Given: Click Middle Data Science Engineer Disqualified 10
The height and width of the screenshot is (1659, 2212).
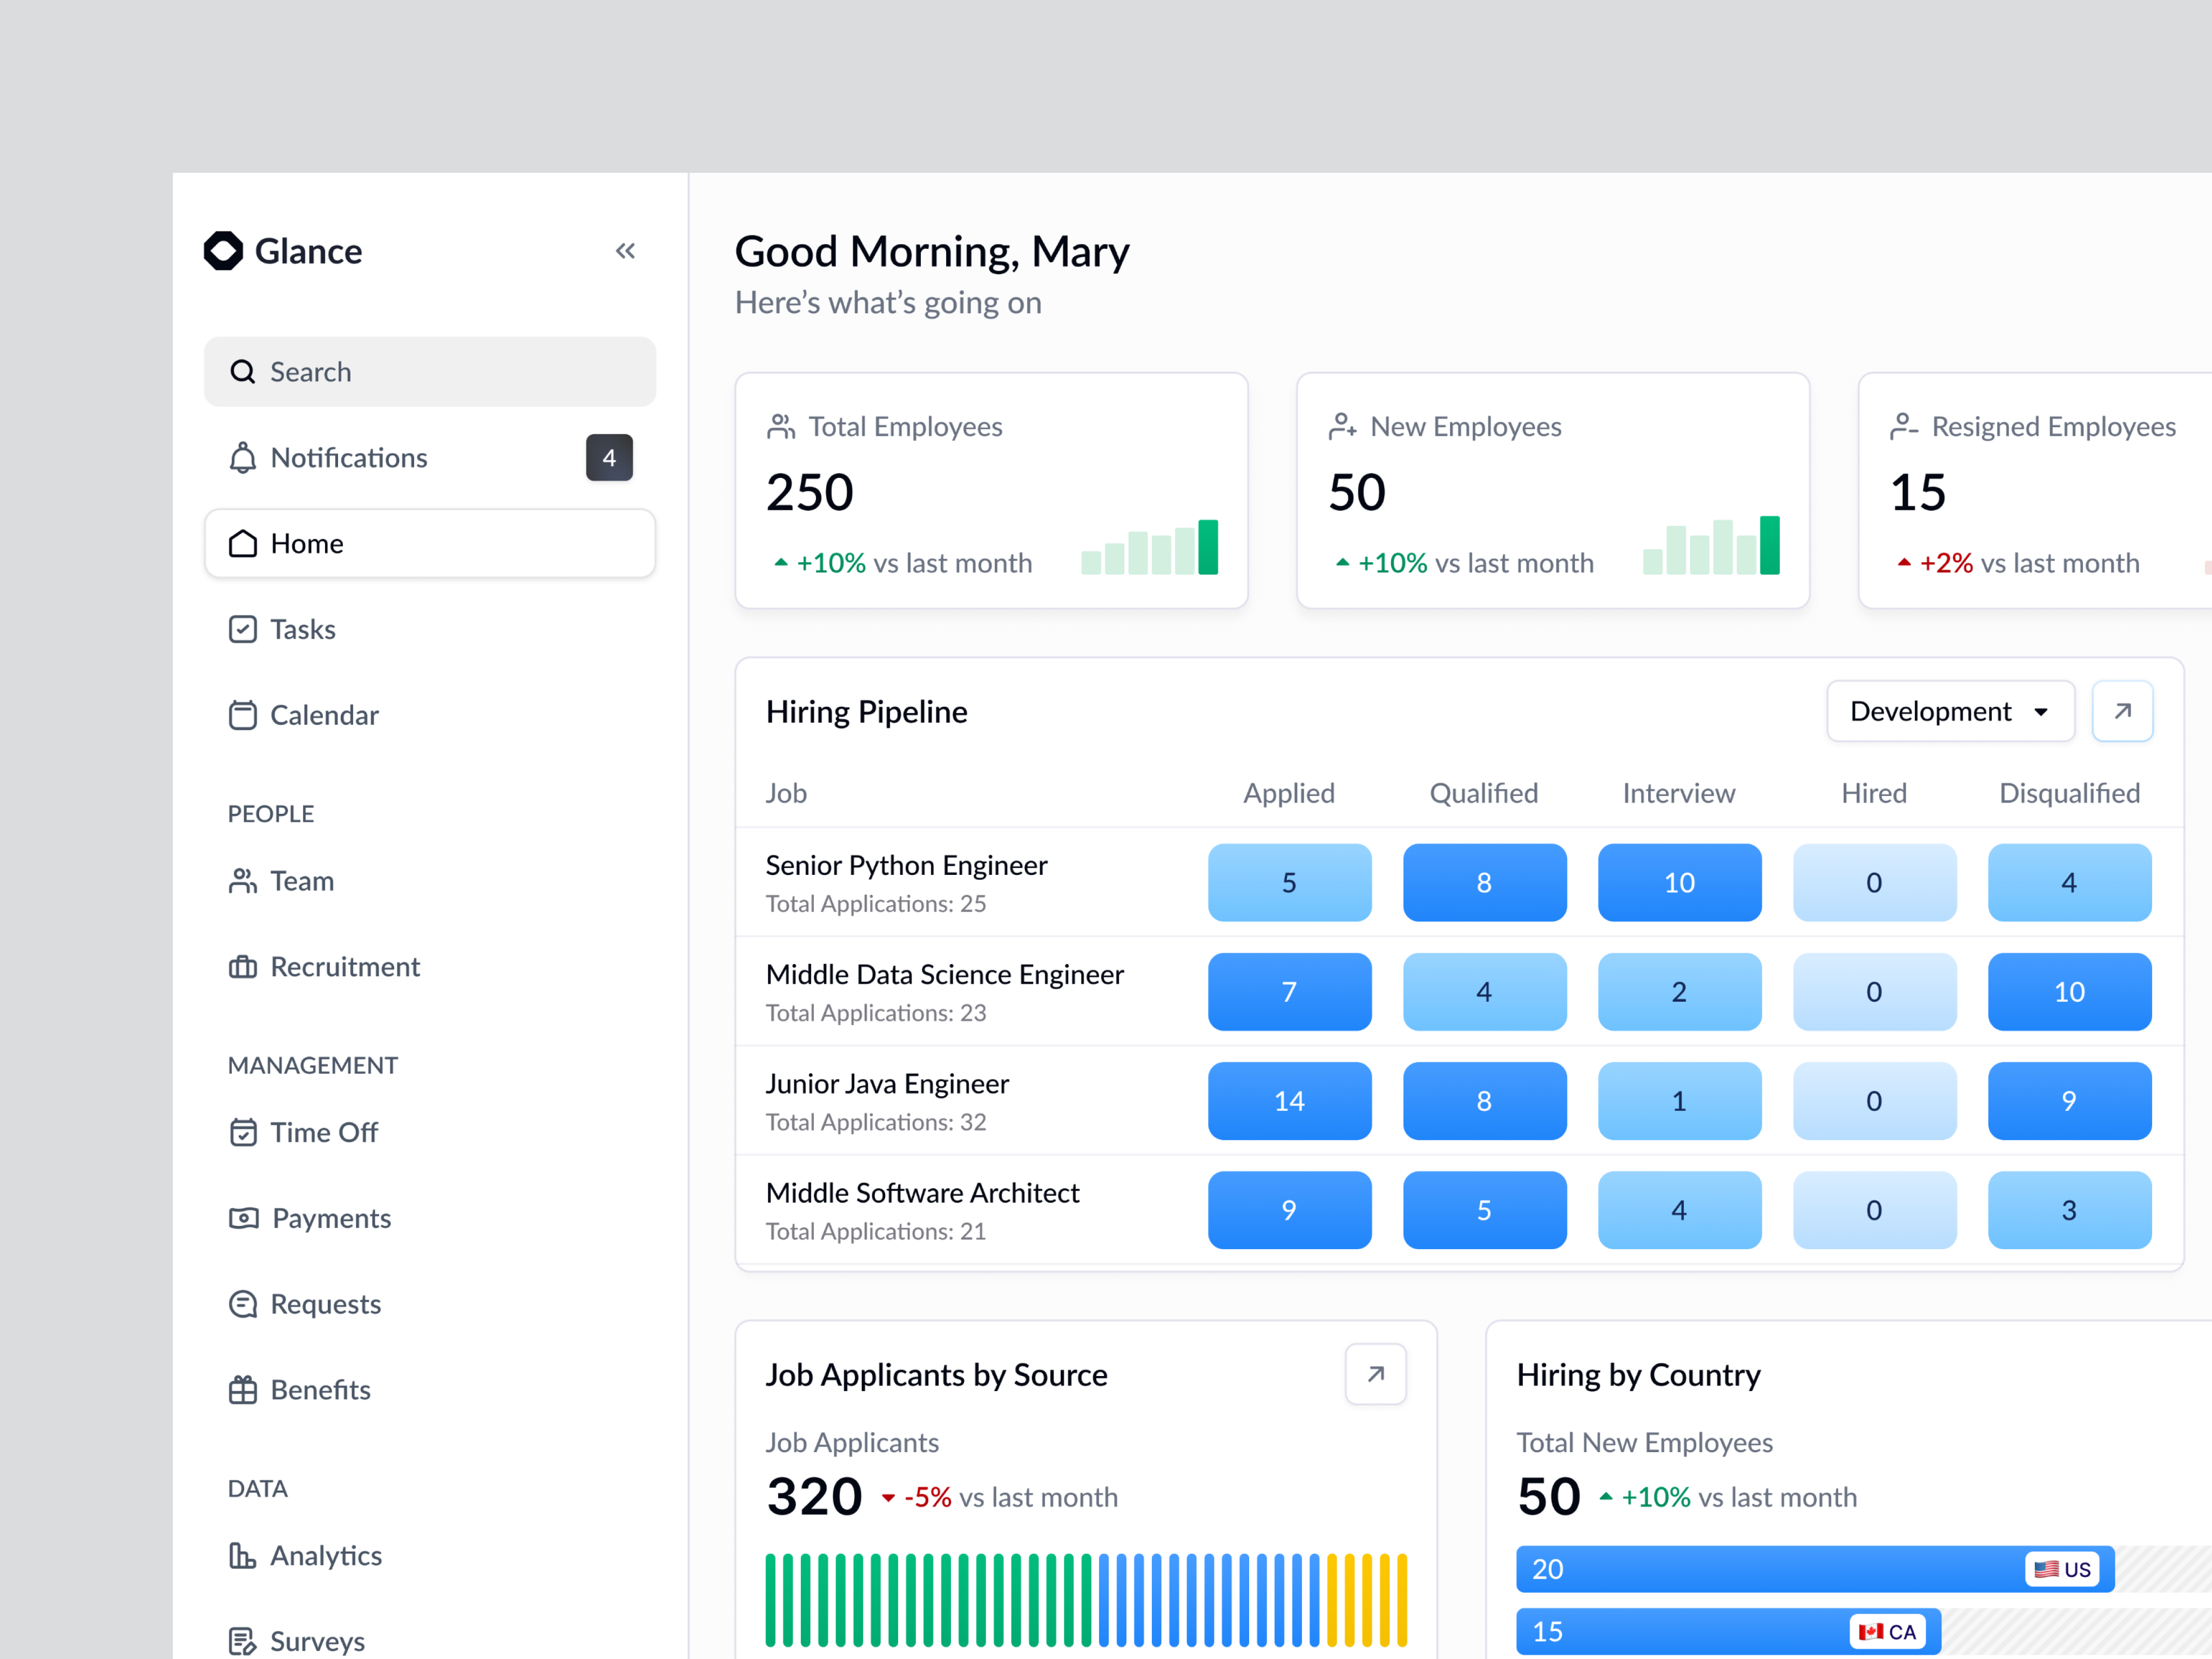Looking at the screenshot, I should [2069, 992].
